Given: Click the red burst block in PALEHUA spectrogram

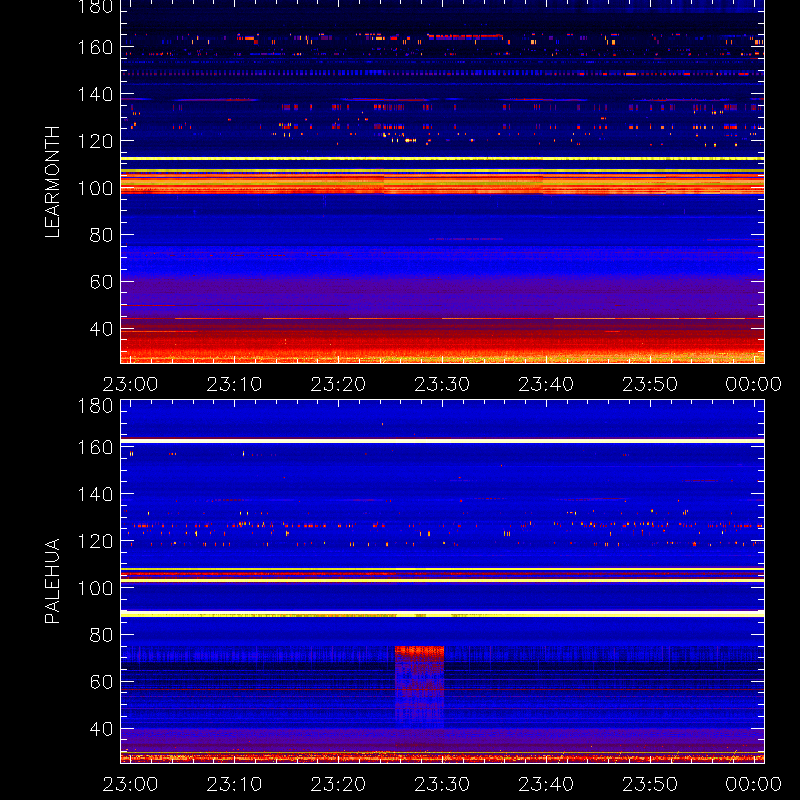Looking at the screenshot, I should click(x=419, y=686).
